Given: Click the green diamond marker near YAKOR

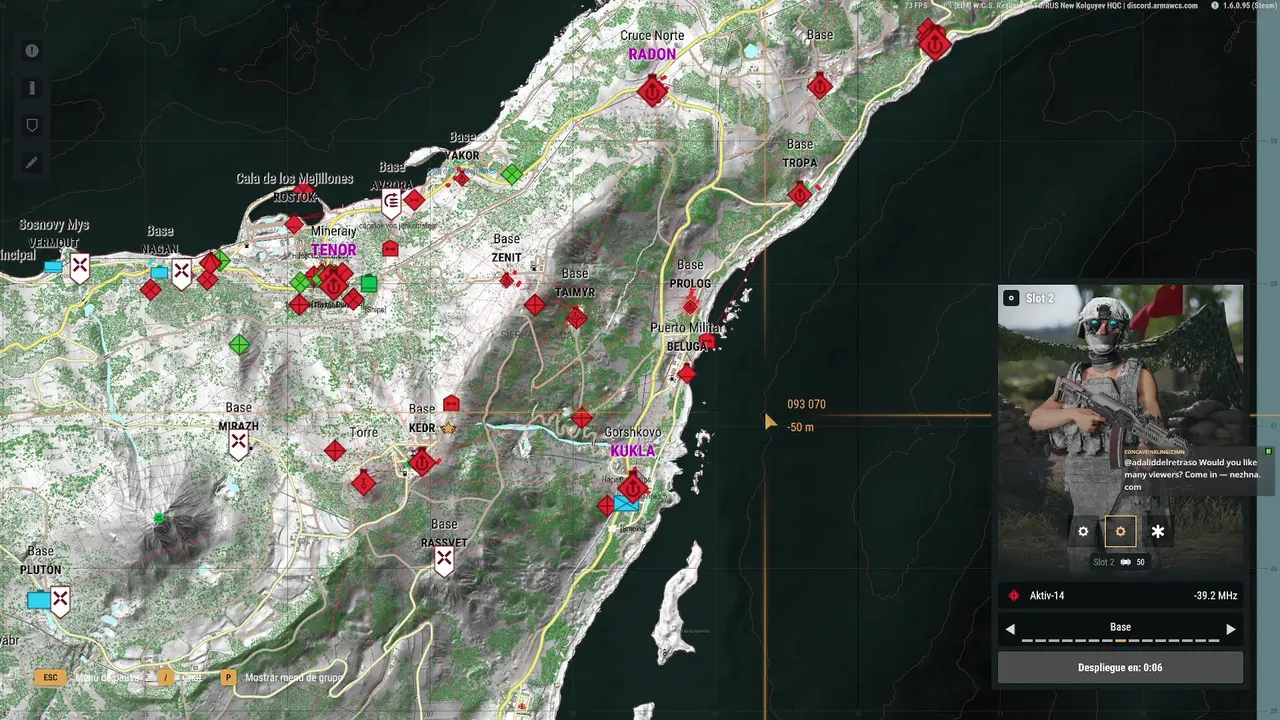Looking at the screenshot, I should point(512,174).
